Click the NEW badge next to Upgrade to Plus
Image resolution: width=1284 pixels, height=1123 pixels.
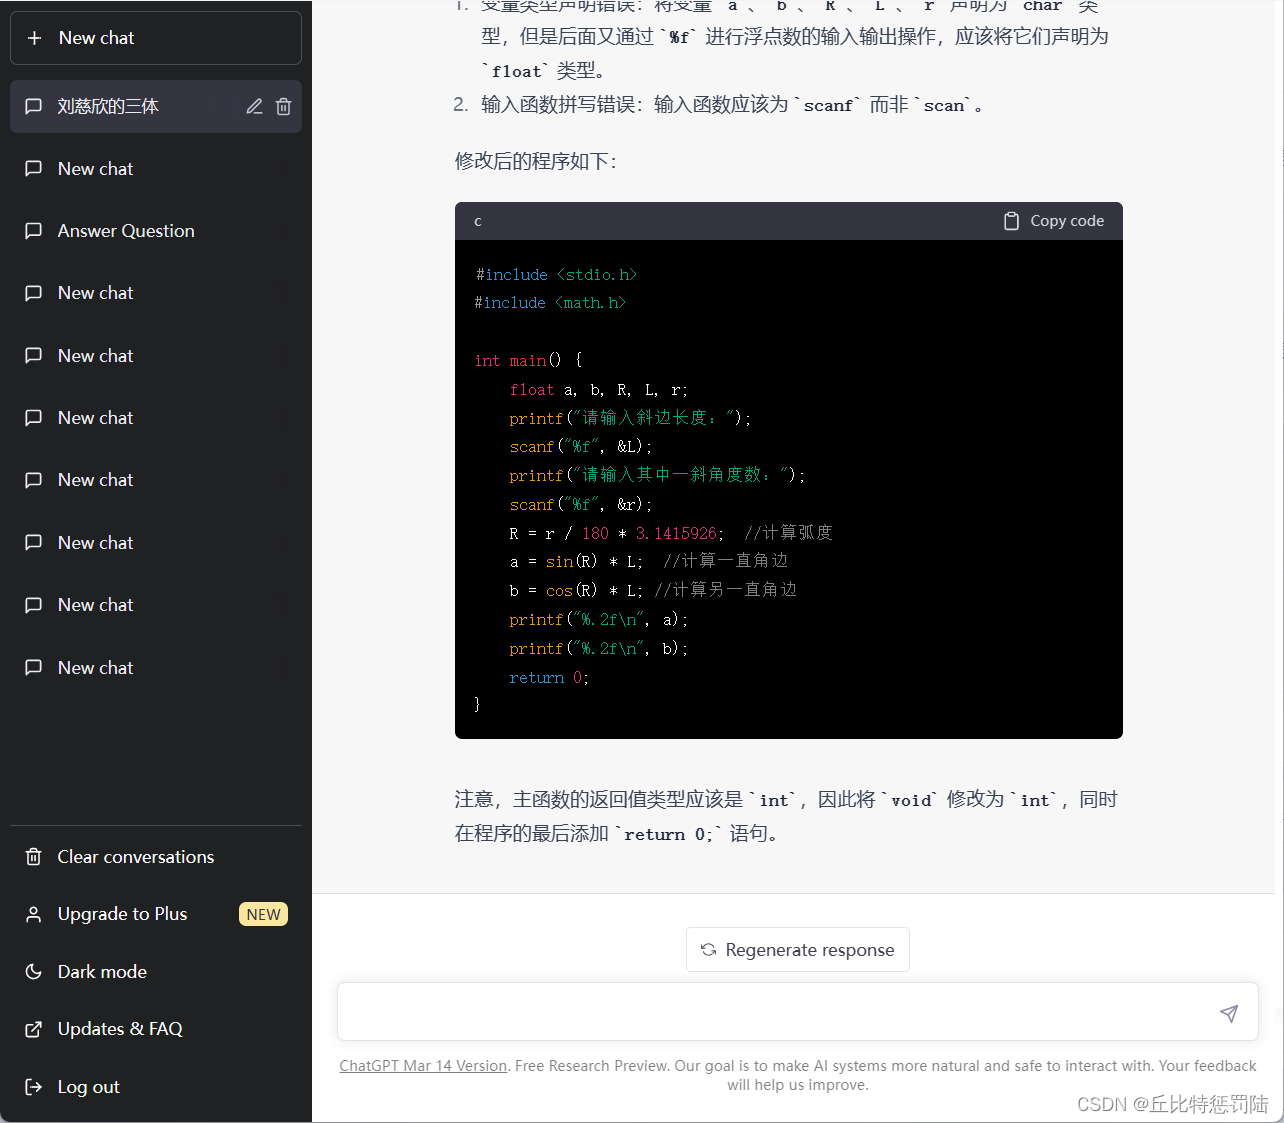pyautogui.click(x=263, y=914)
